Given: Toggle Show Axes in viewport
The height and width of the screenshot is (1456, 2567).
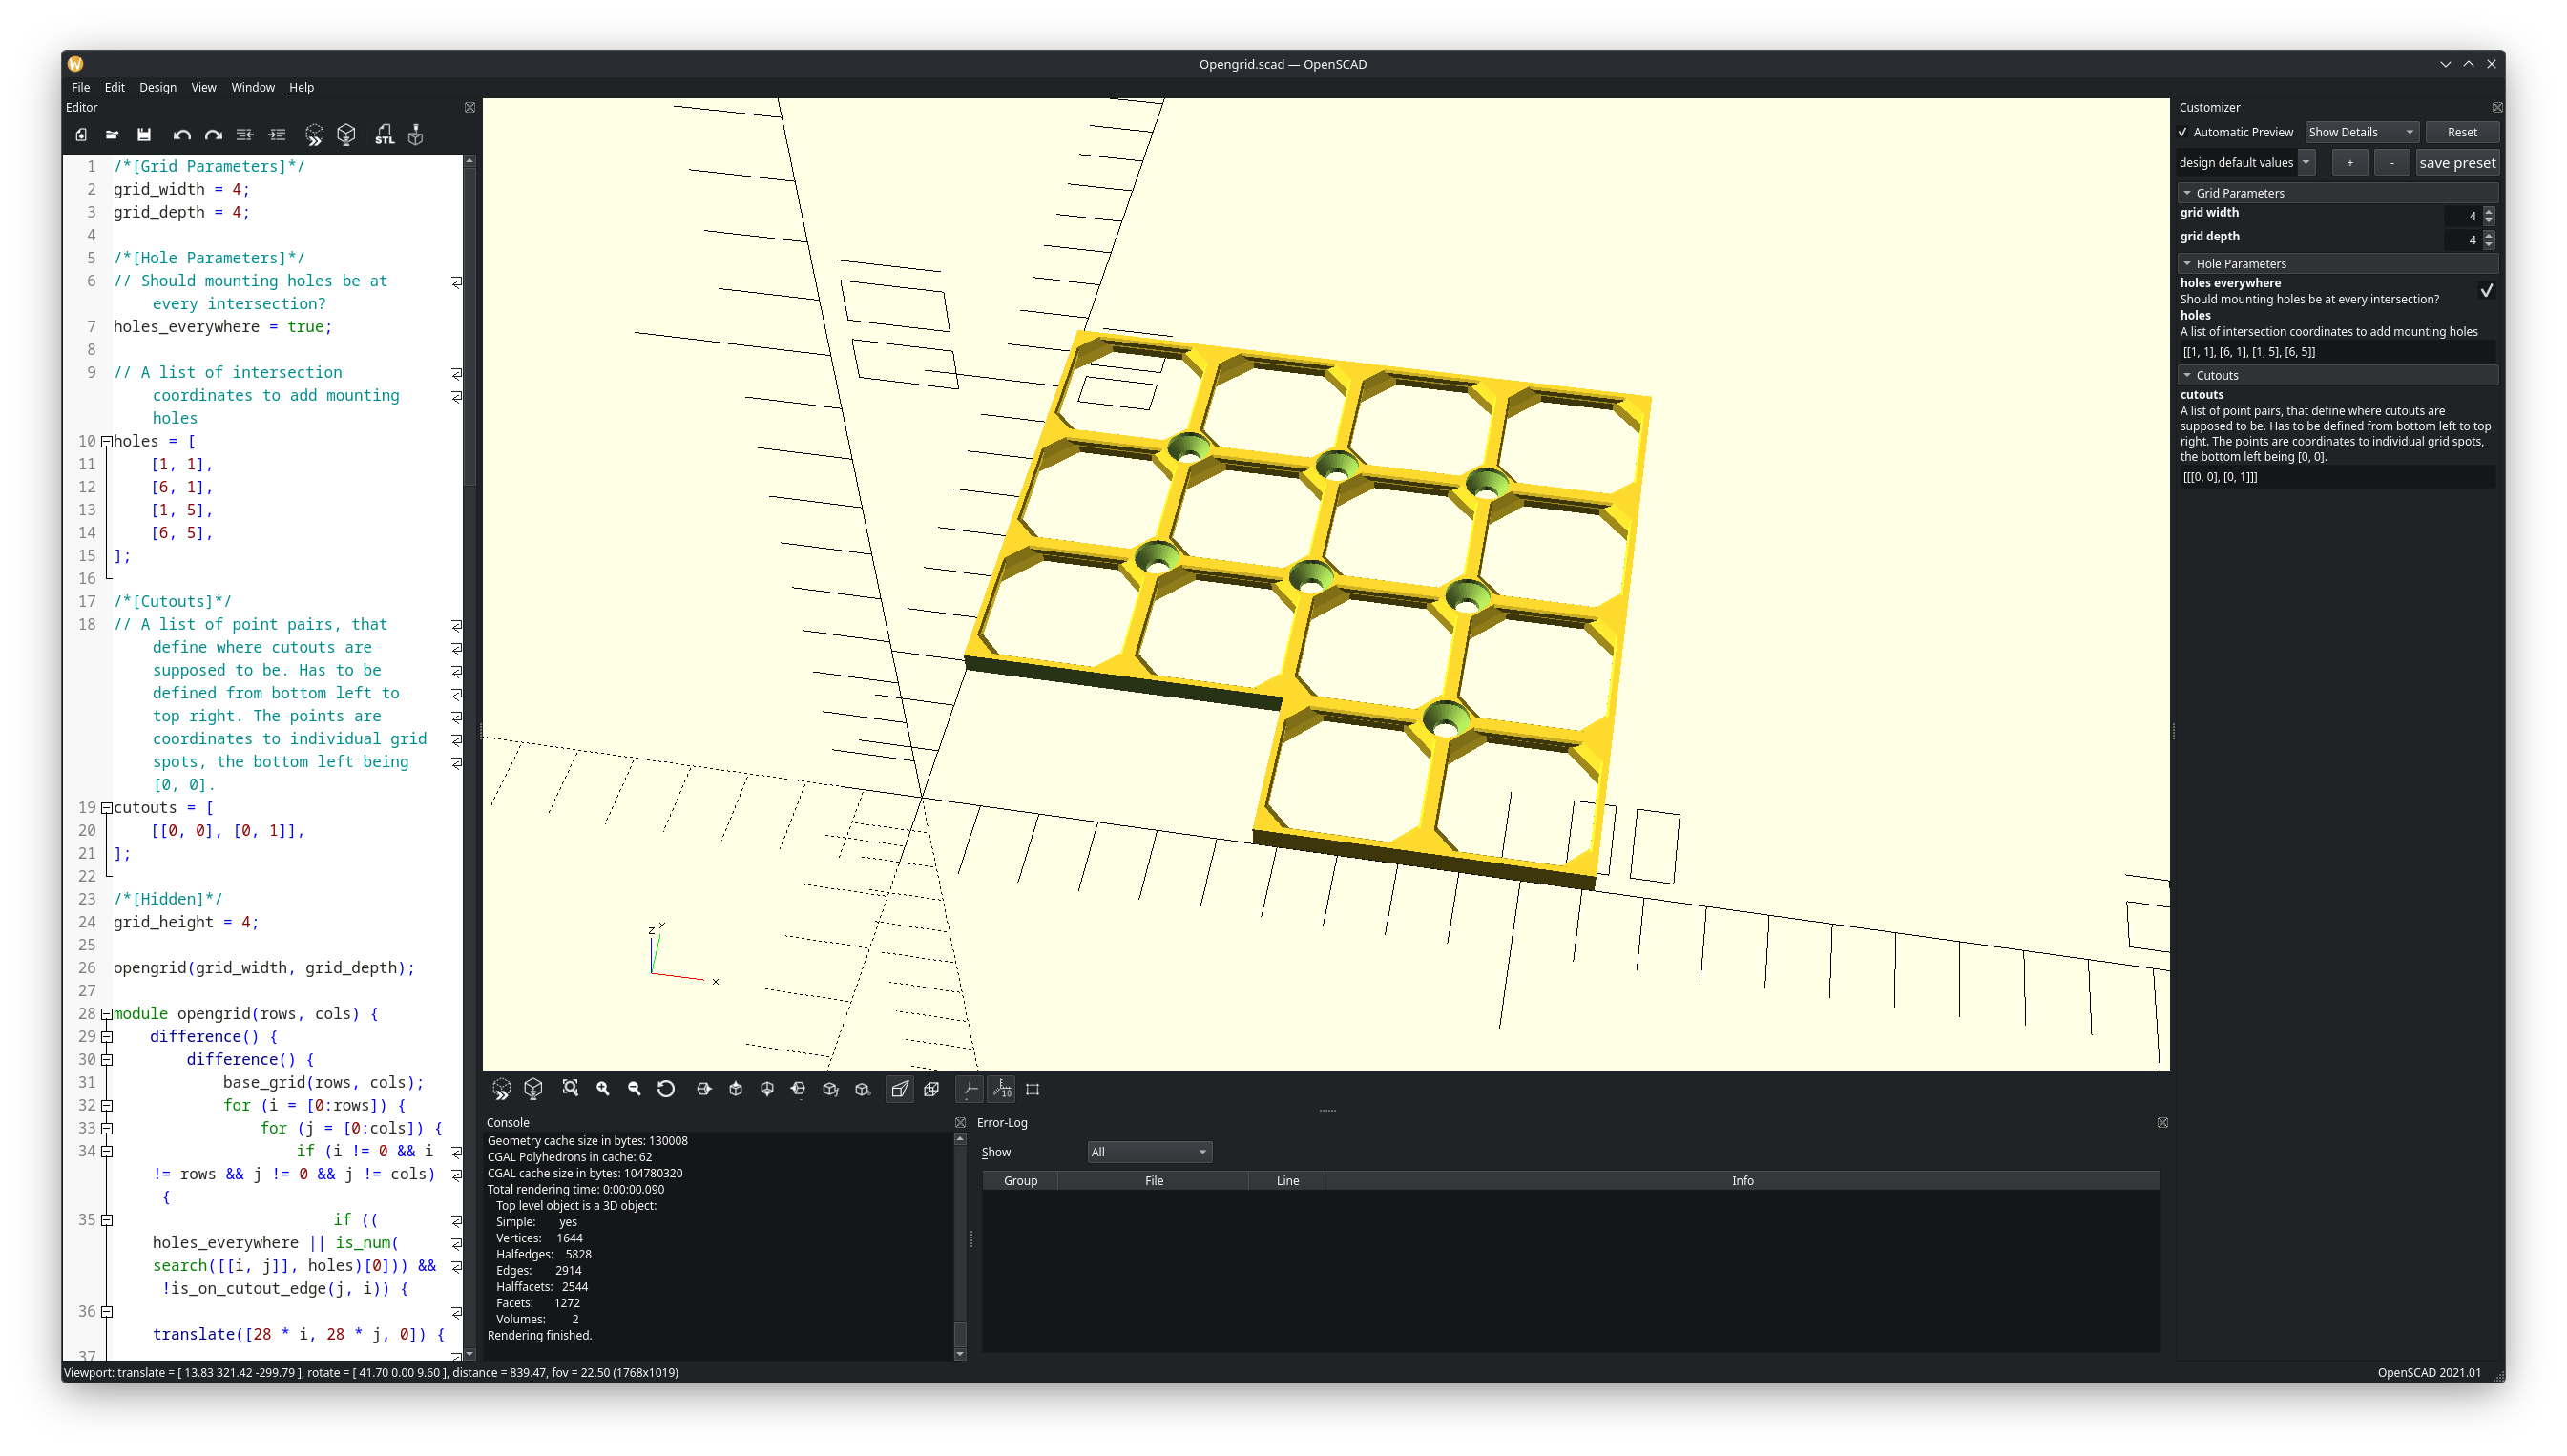Looking at the screenshot, I should (970, 1089).
